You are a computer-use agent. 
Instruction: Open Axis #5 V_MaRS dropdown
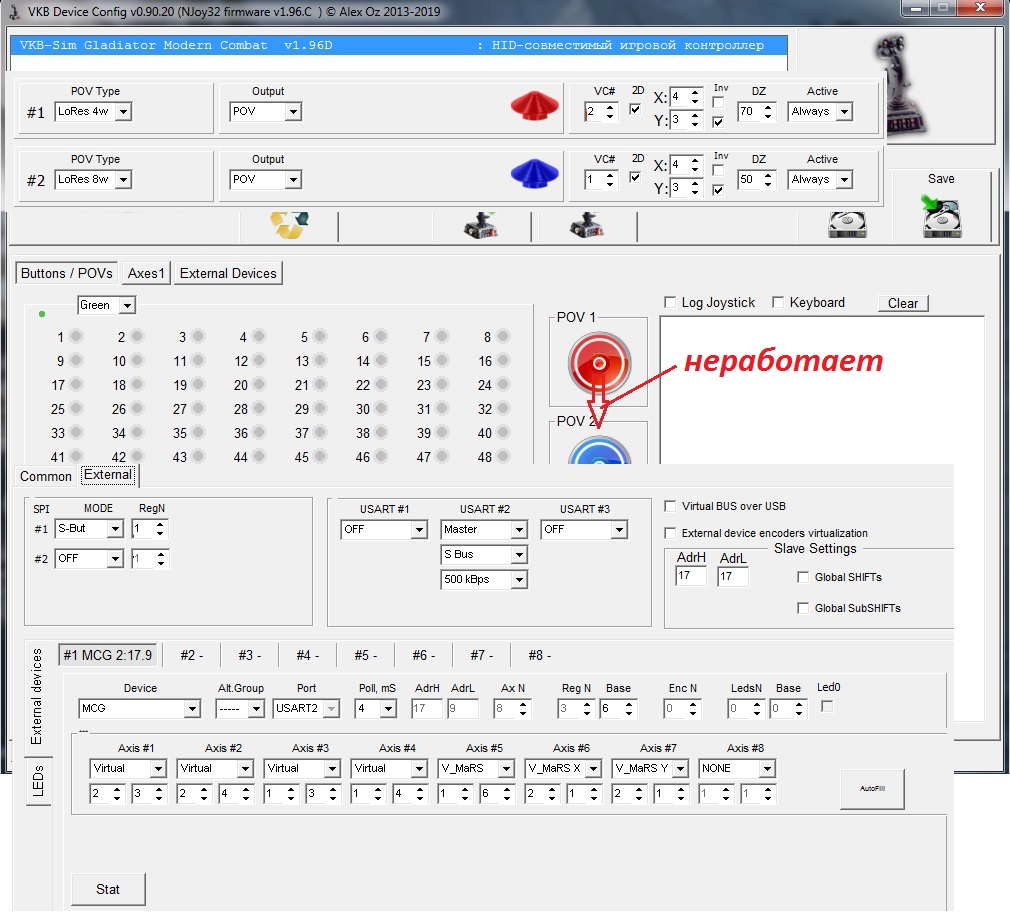click(506, 768)
